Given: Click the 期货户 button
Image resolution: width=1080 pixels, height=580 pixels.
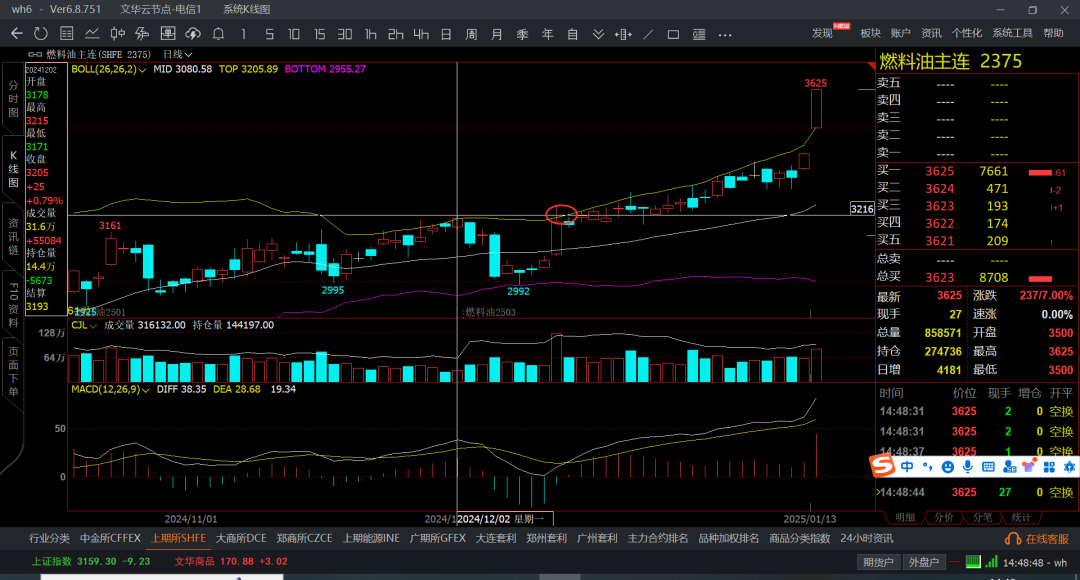Looking at the screenshot, I should [x=878, y=562].
